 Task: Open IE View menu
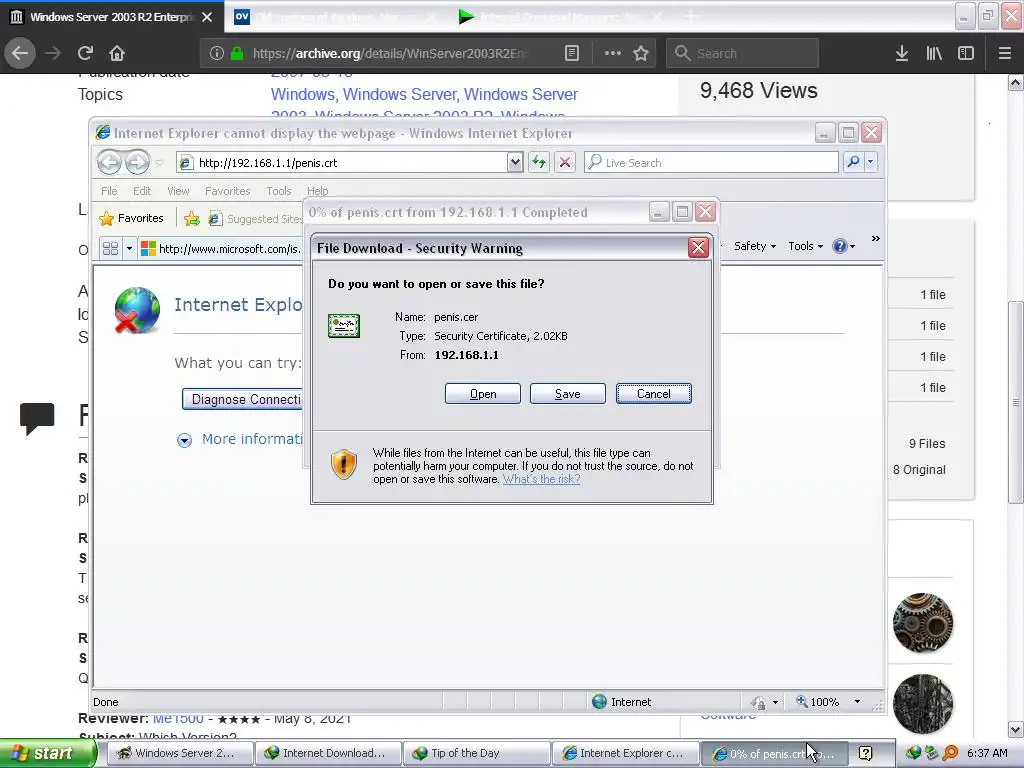coord(178,191)
